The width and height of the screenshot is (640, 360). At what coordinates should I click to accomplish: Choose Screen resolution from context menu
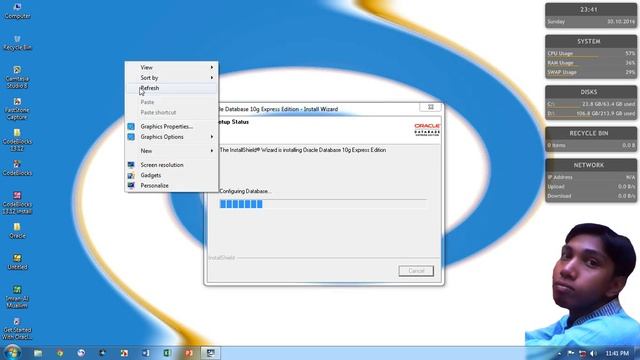[171, 165]
